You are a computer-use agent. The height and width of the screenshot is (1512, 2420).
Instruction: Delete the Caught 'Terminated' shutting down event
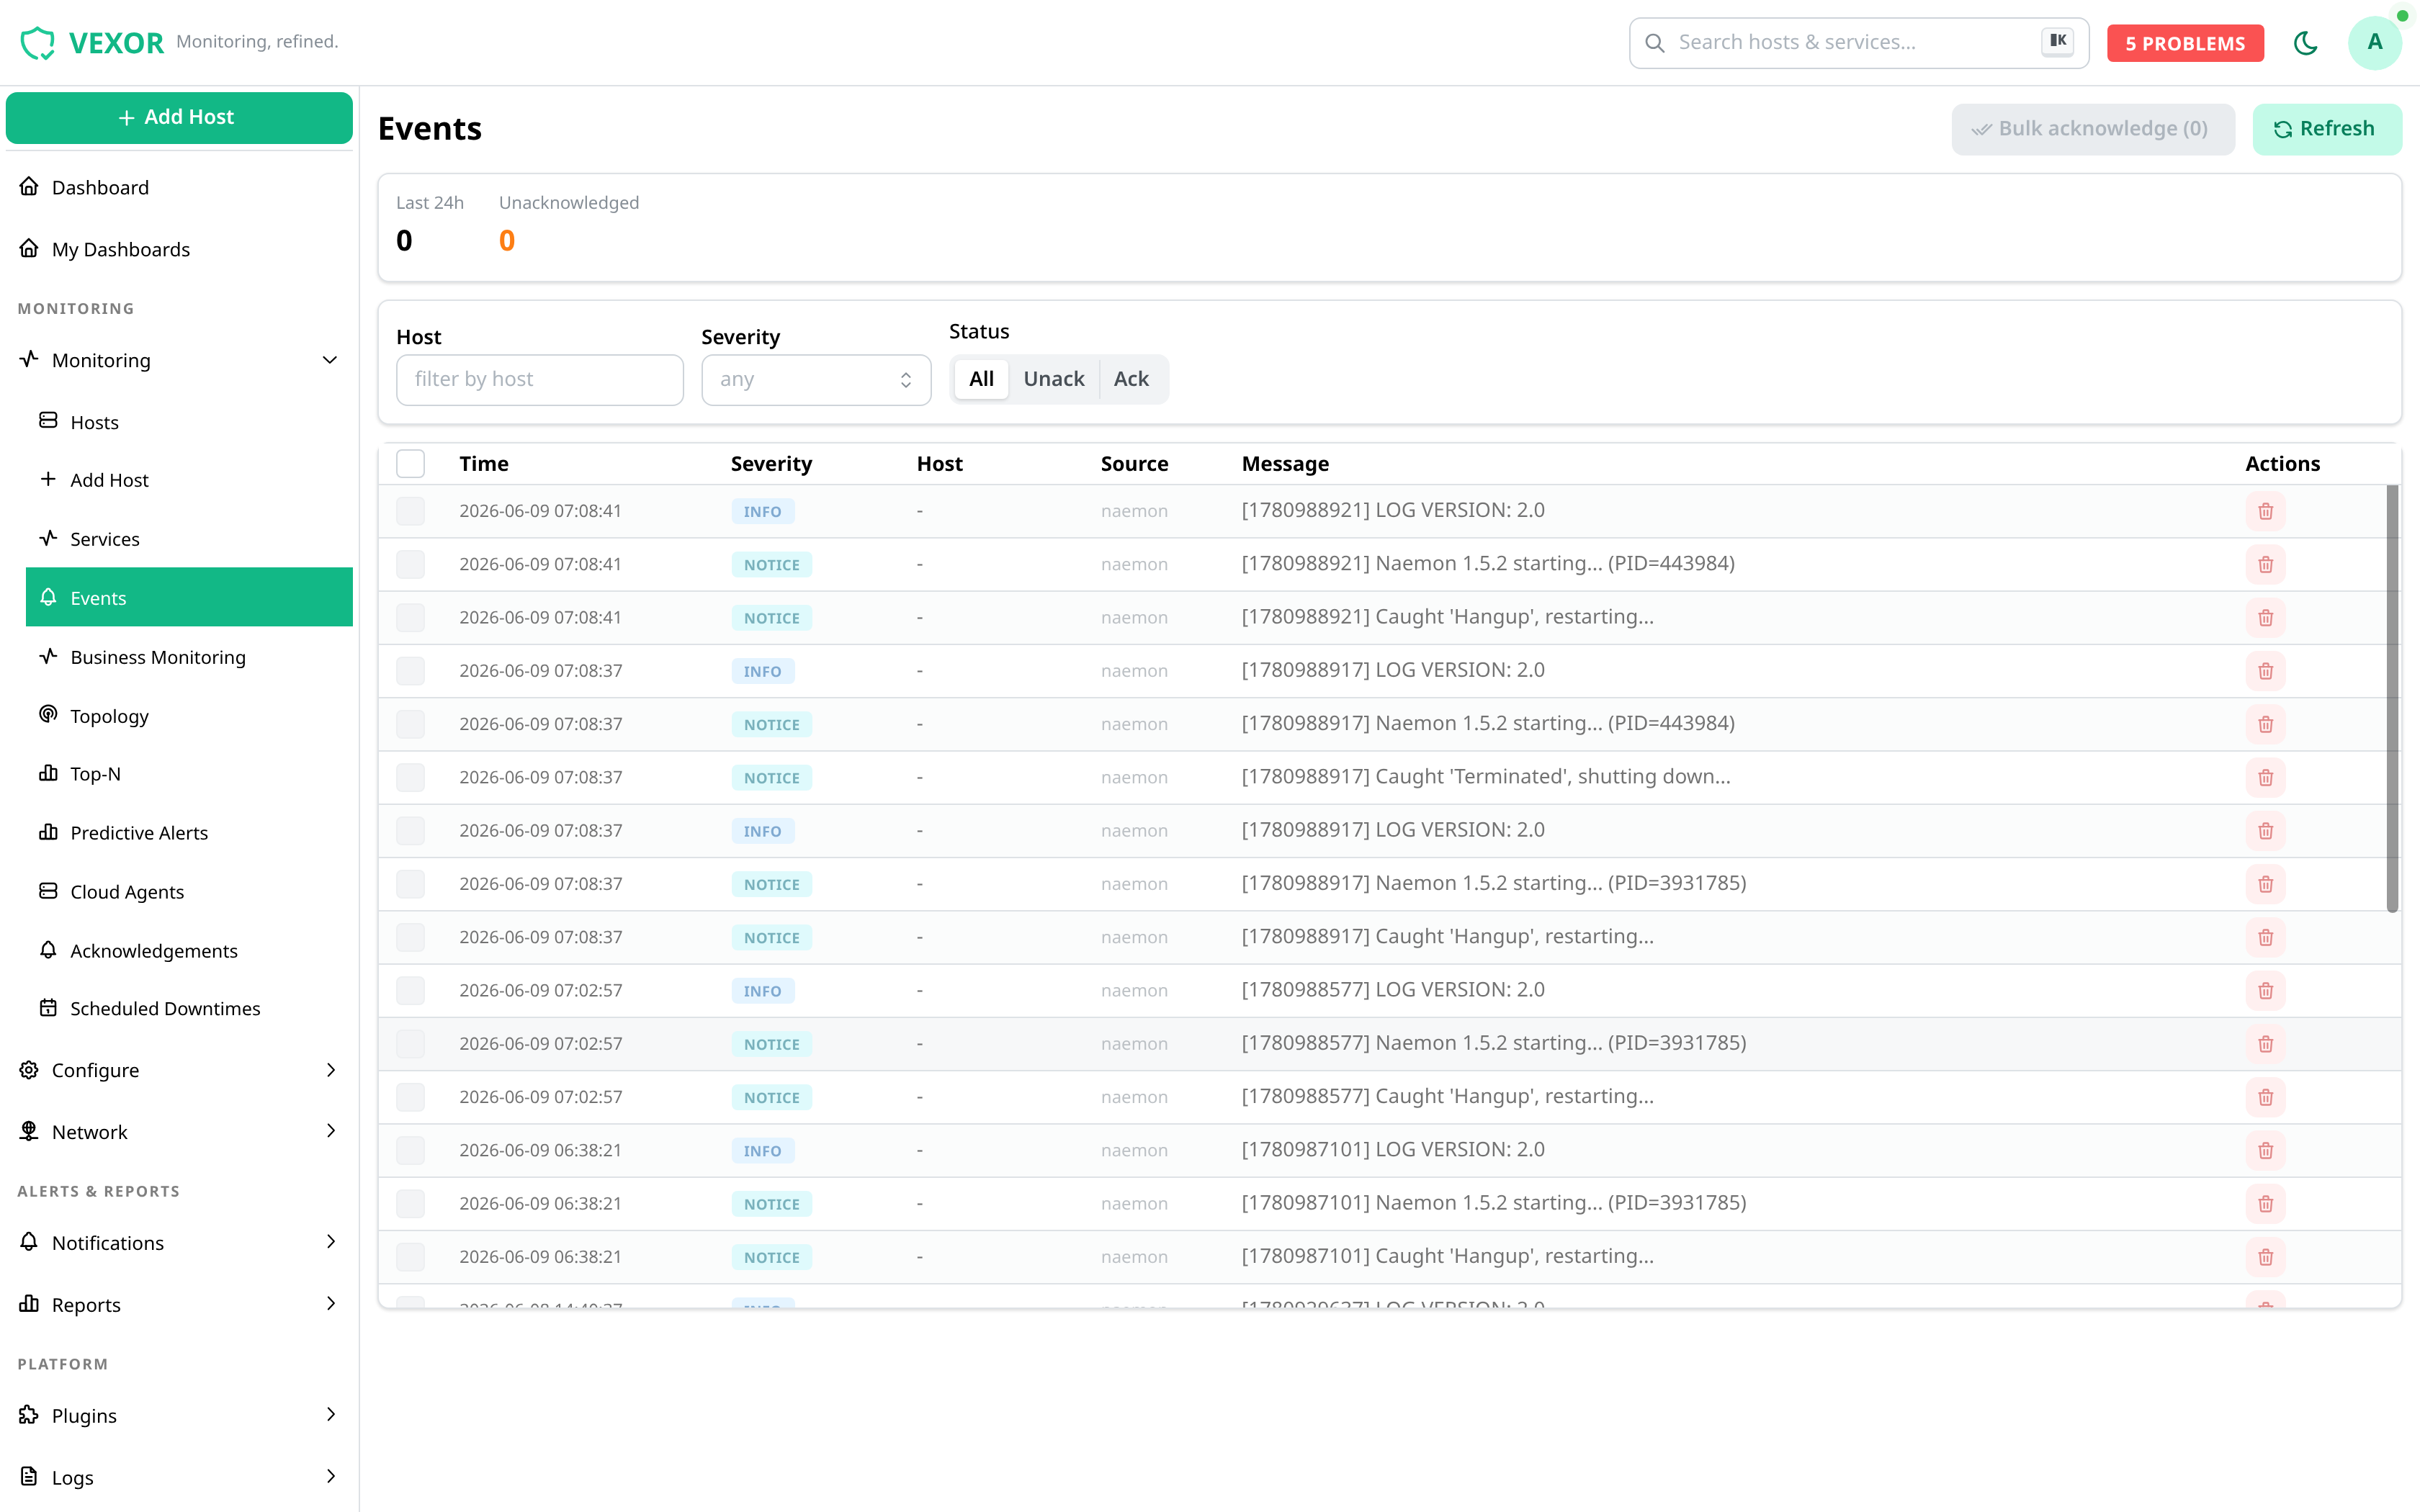(x=2265, y=778)
